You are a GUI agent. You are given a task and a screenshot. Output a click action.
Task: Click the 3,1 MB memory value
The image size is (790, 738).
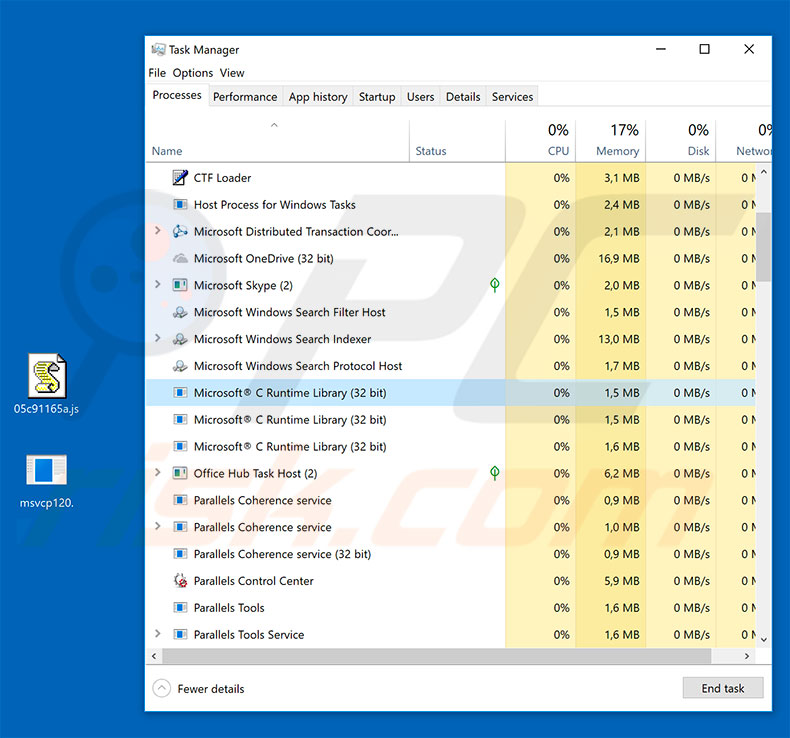coord(622,178)
